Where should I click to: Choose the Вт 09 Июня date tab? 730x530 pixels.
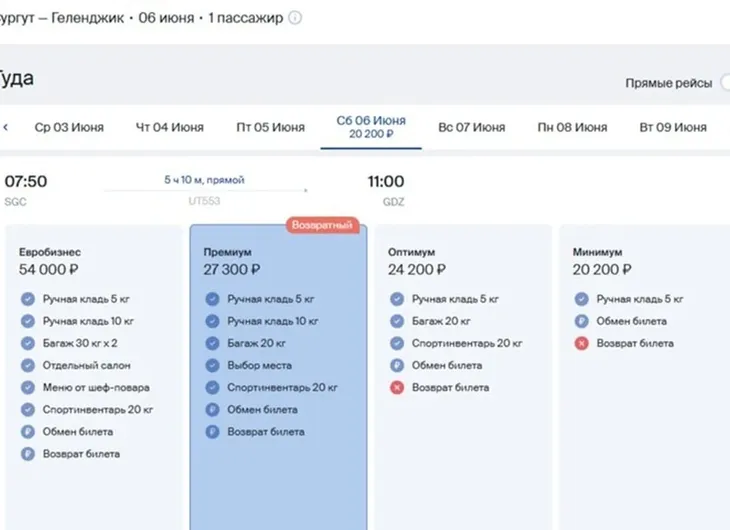673,127
